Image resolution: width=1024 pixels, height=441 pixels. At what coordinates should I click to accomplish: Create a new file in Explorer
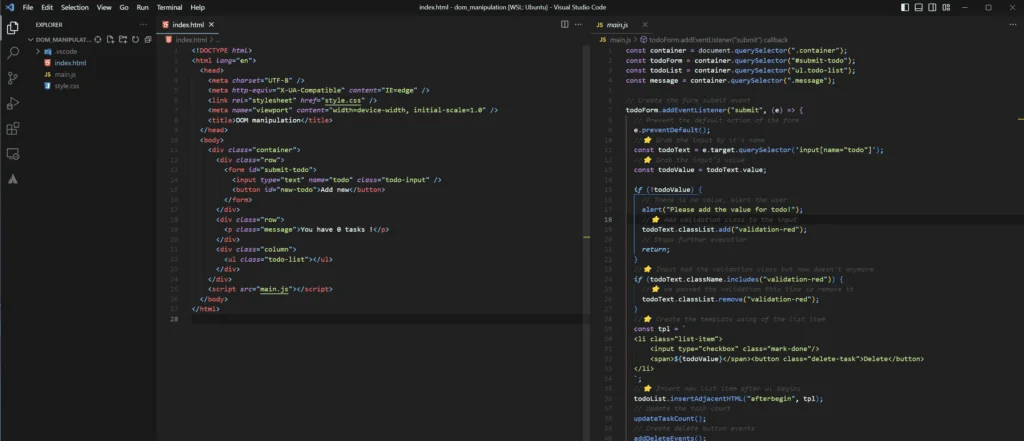[110, 39]
